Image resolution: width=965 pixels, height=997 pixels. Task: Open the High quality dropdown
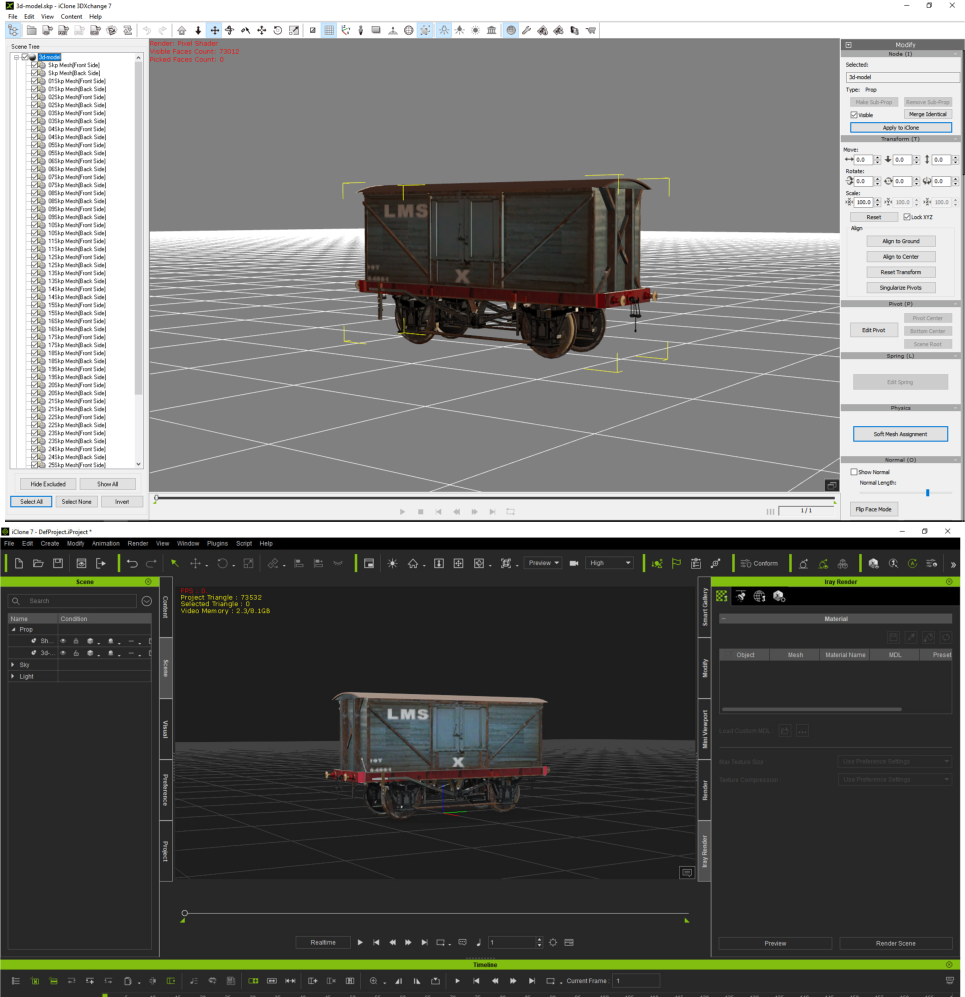tap(610, 563)
